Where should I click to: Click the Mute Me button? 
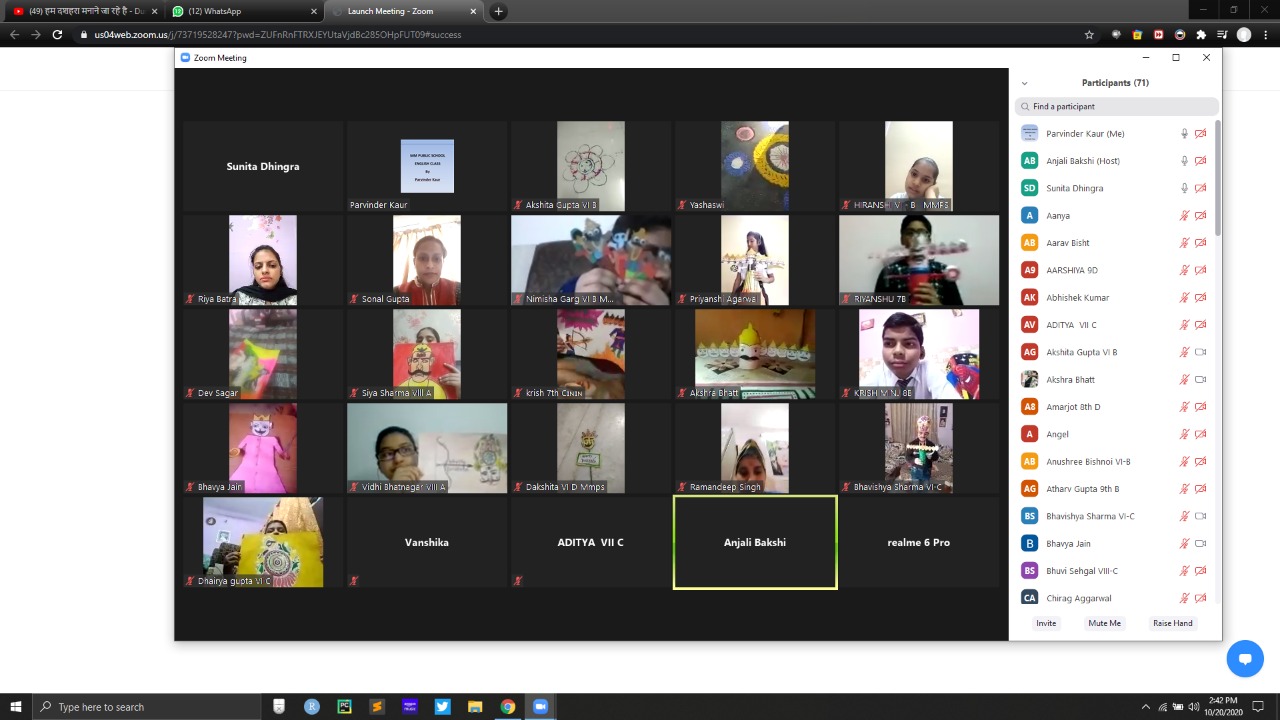coord(1104,623)
